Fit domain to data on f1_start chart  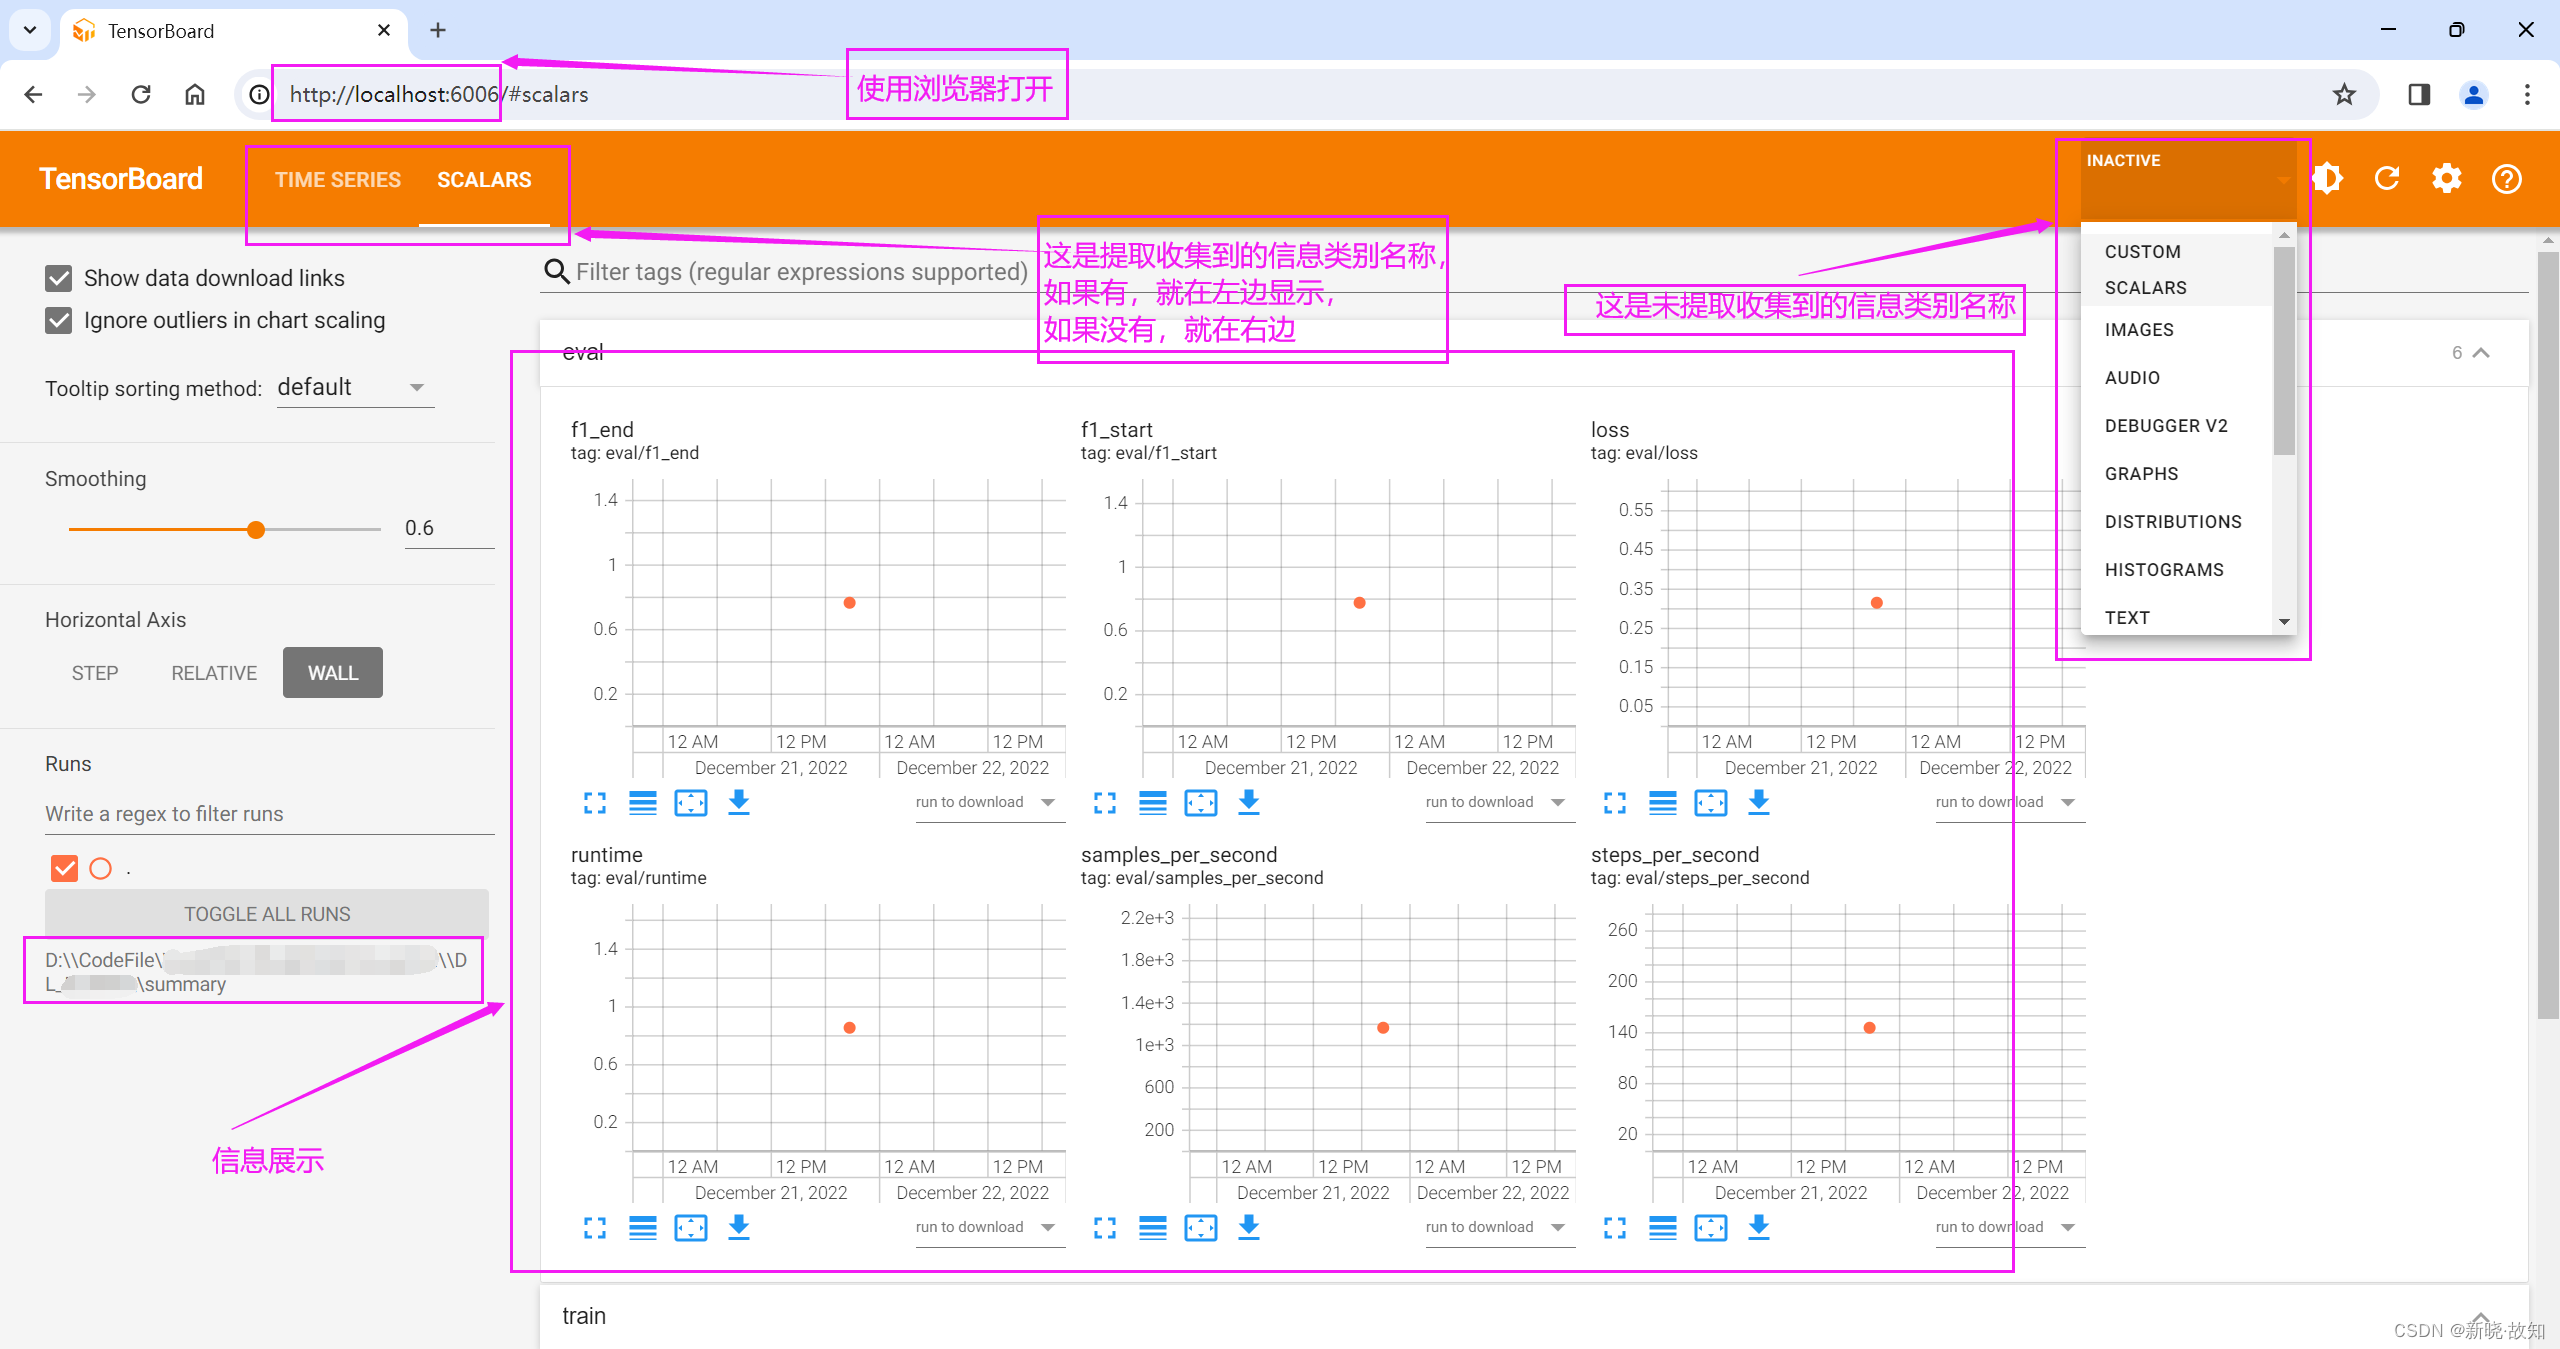[x=1201, y=802]
